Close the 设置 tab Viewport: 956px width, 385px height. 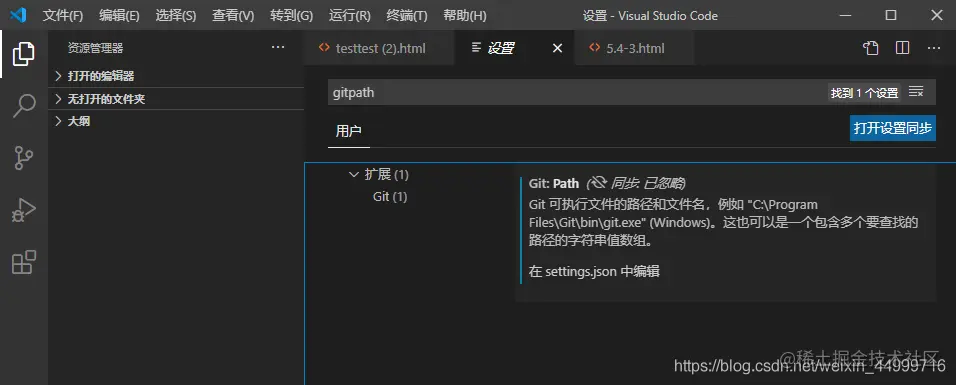557,48
